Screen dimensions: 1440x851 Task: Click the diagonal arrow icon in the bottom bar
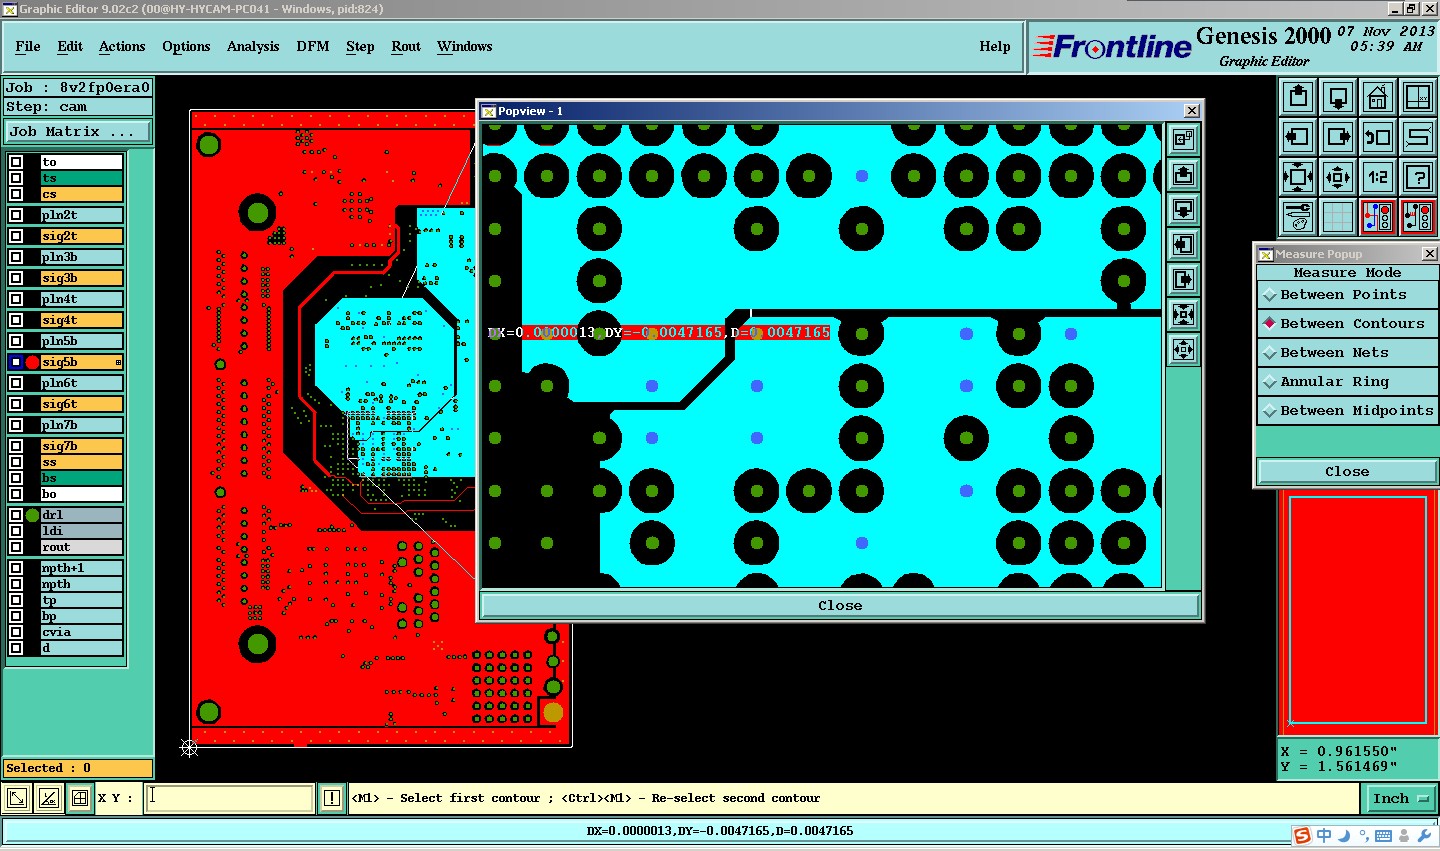pyautogui.click(x=17, y=798)
